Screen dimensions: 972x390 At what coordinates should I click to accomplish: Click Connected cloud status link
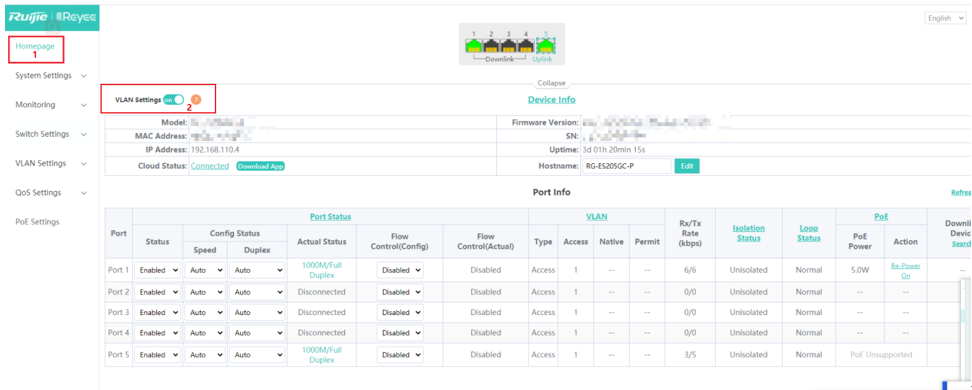point(210,166)
